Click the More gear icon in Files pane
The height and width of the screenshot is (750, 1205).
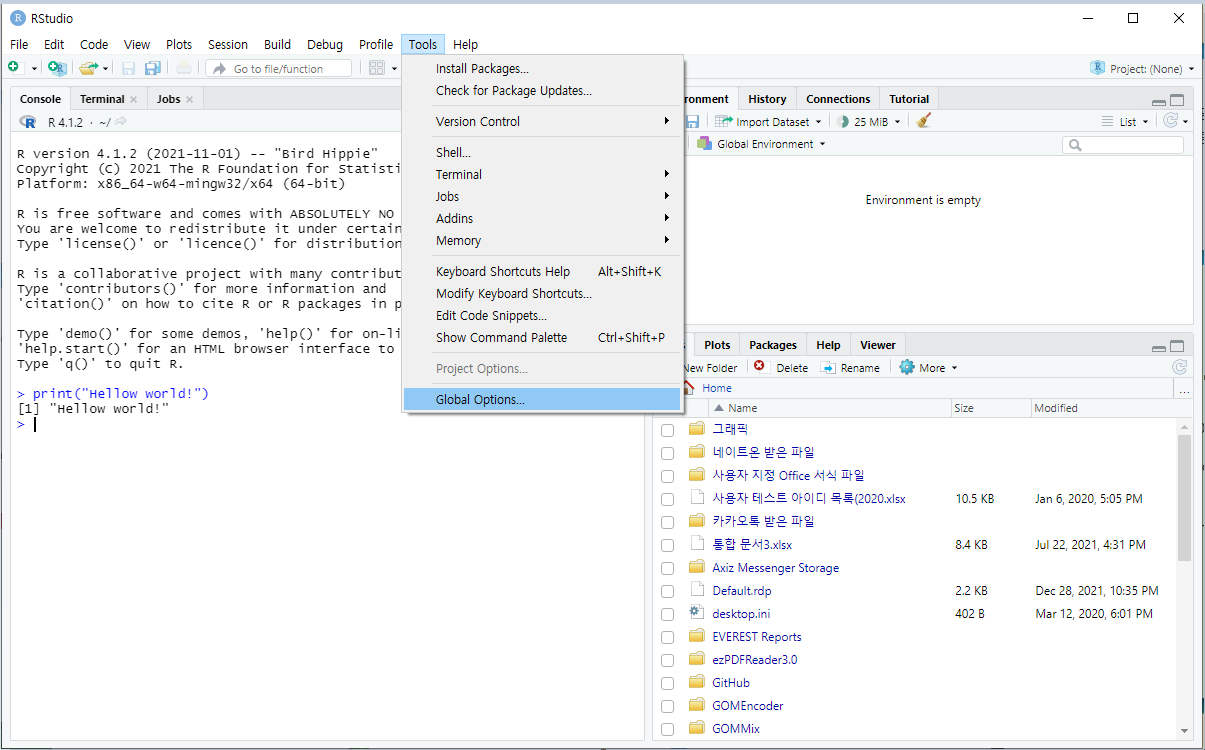click(907, 367)
